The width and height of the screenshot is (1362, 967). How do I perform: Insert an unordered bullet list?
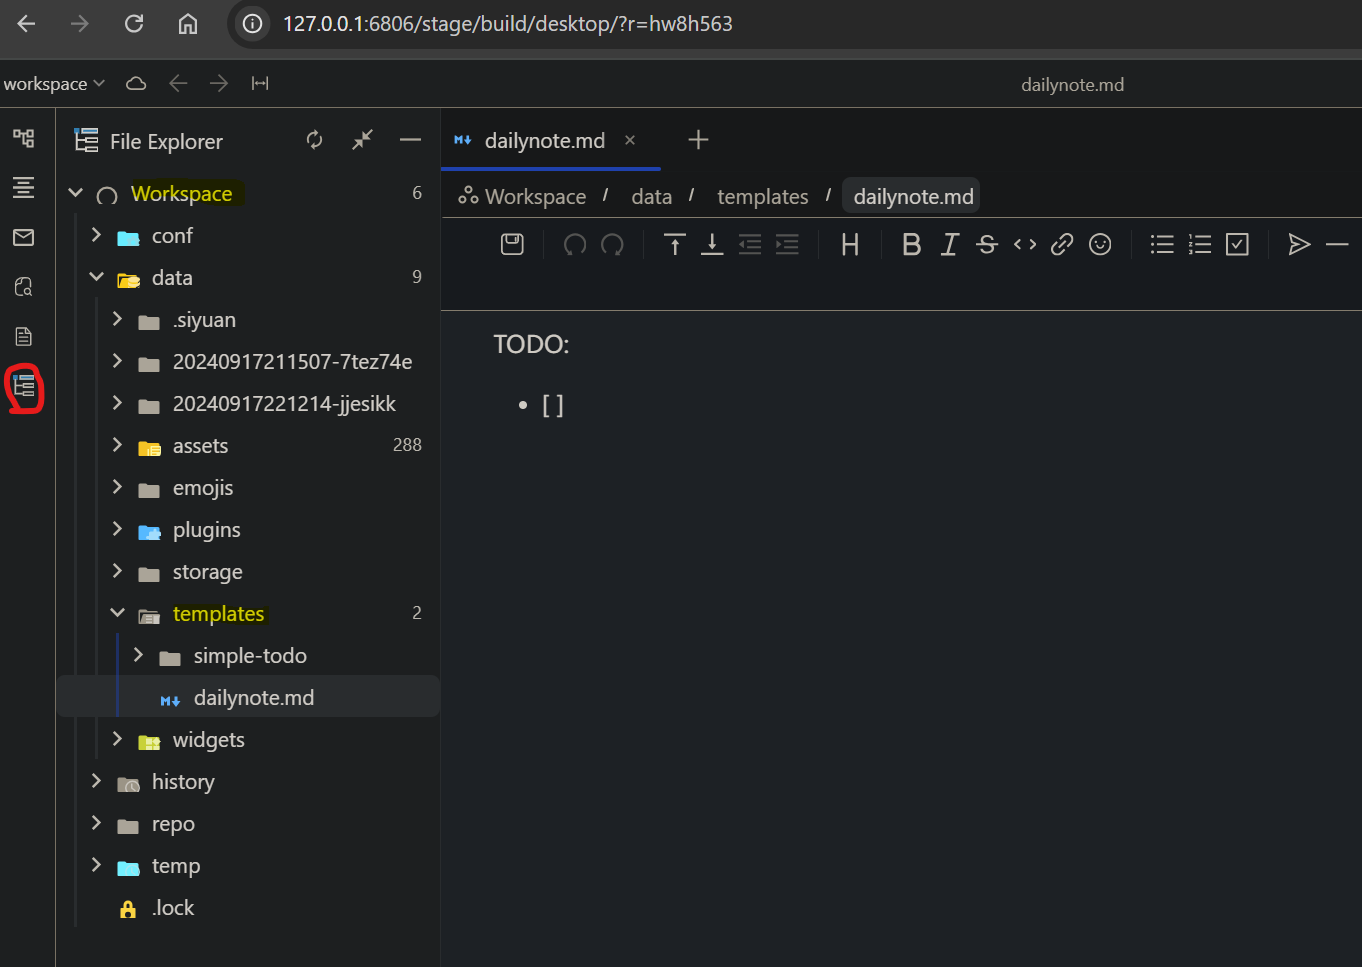[x=1162, y=245]
